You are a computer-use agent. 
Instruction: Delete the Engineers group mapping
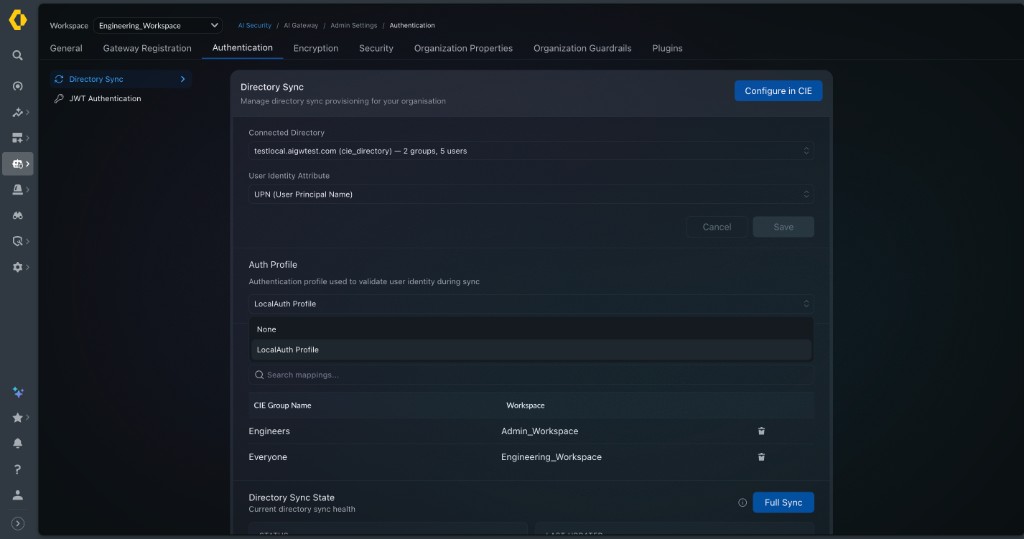[x=761, y=431]
